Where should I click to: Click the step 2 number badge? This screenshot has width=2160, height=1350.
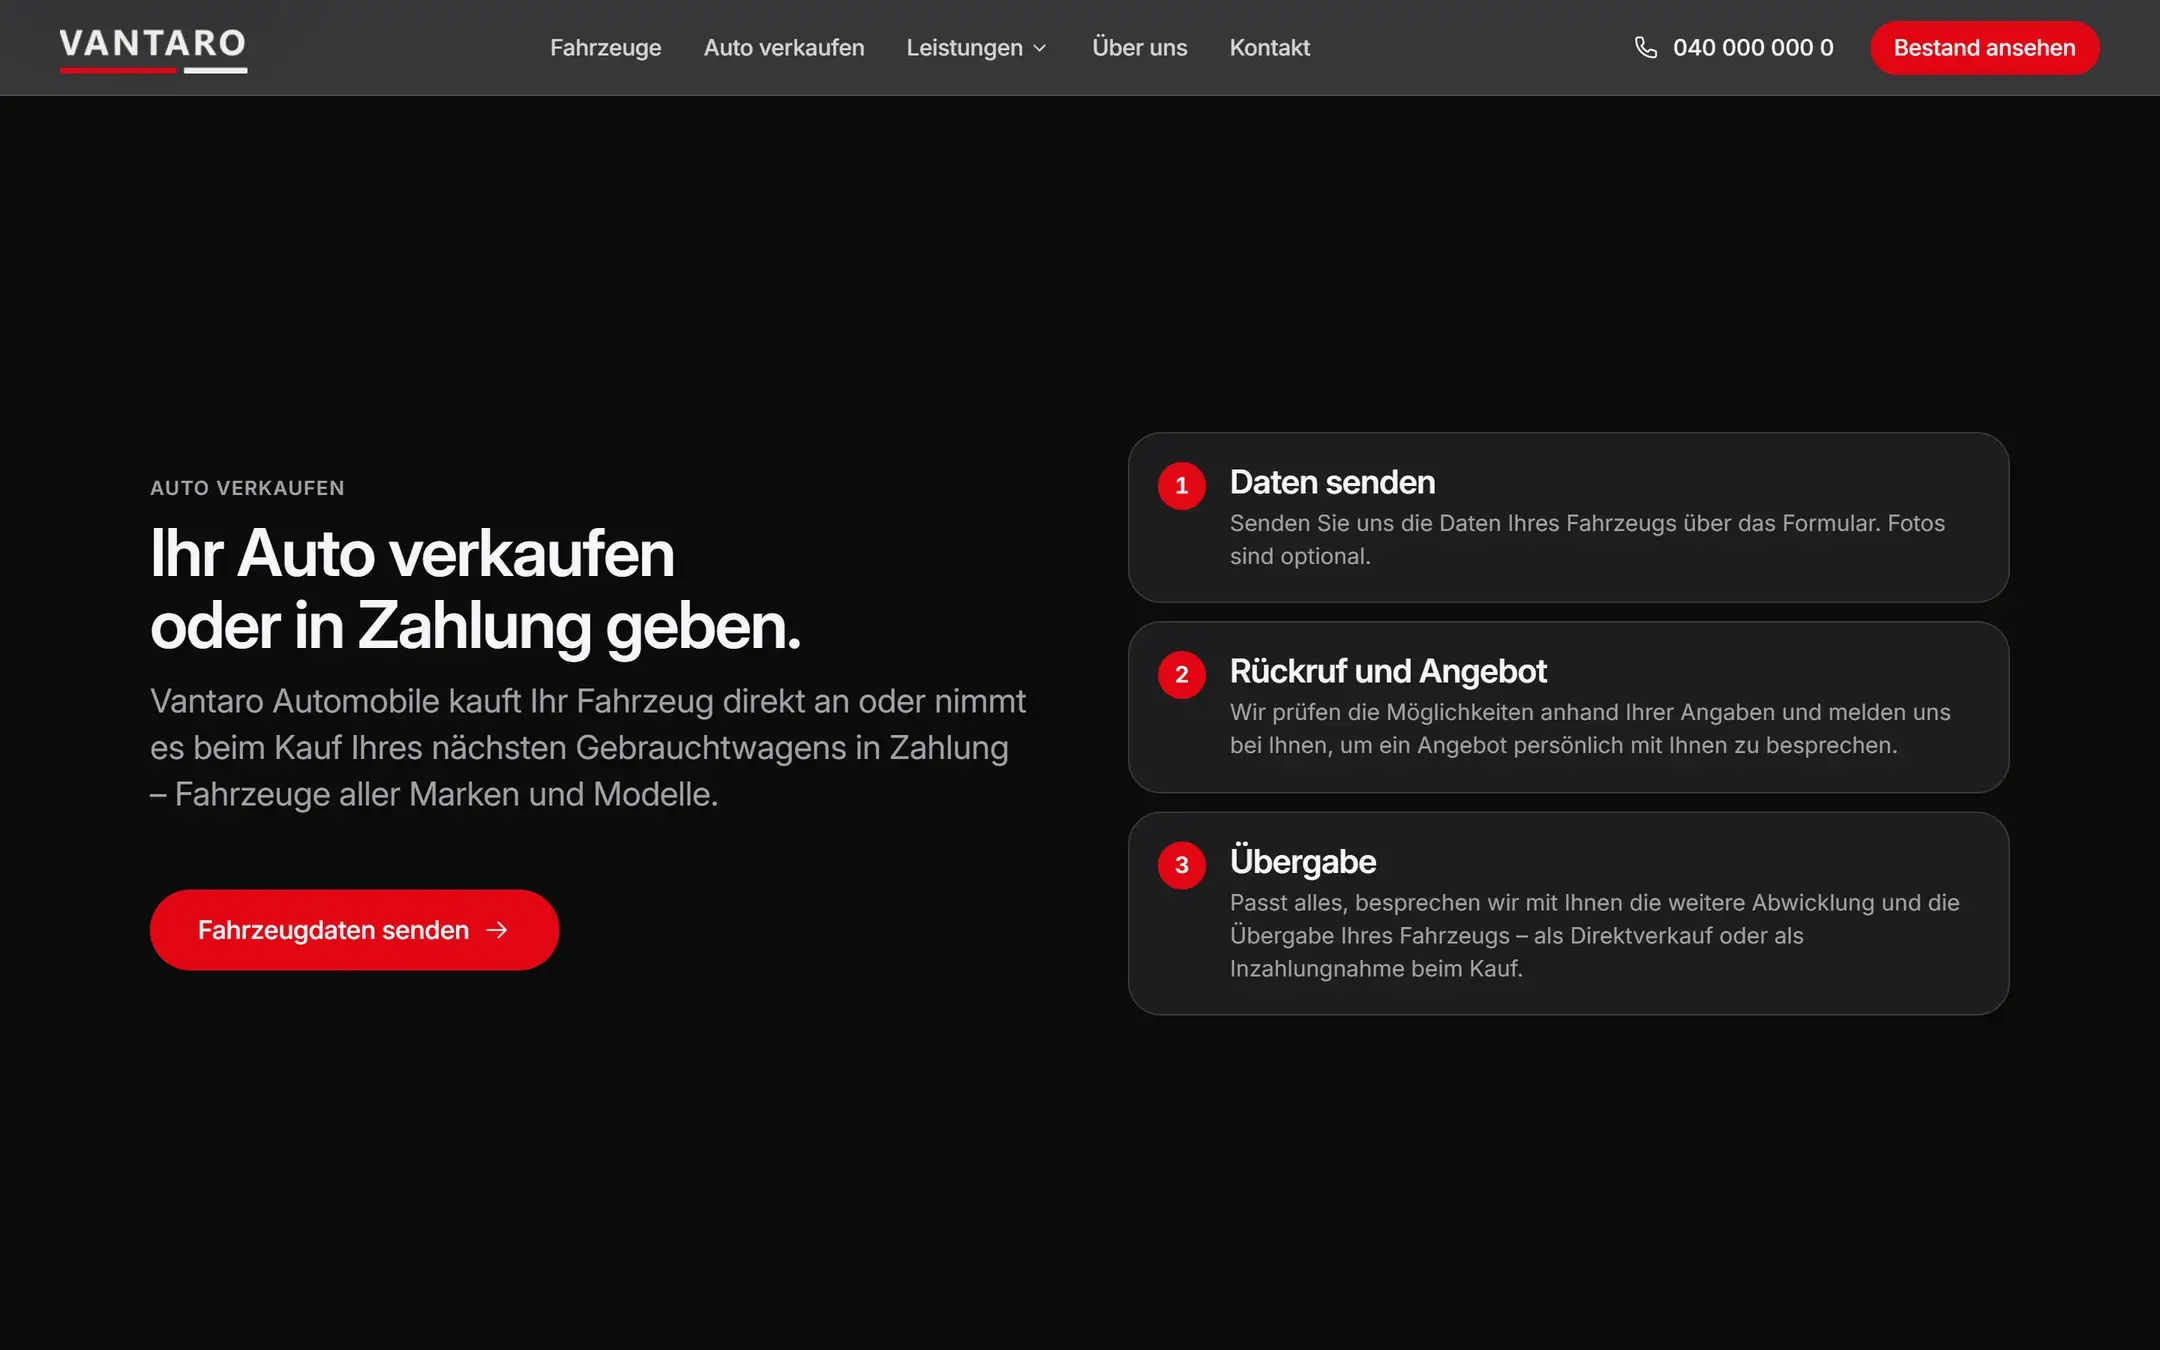click(x=1182, y=675)
